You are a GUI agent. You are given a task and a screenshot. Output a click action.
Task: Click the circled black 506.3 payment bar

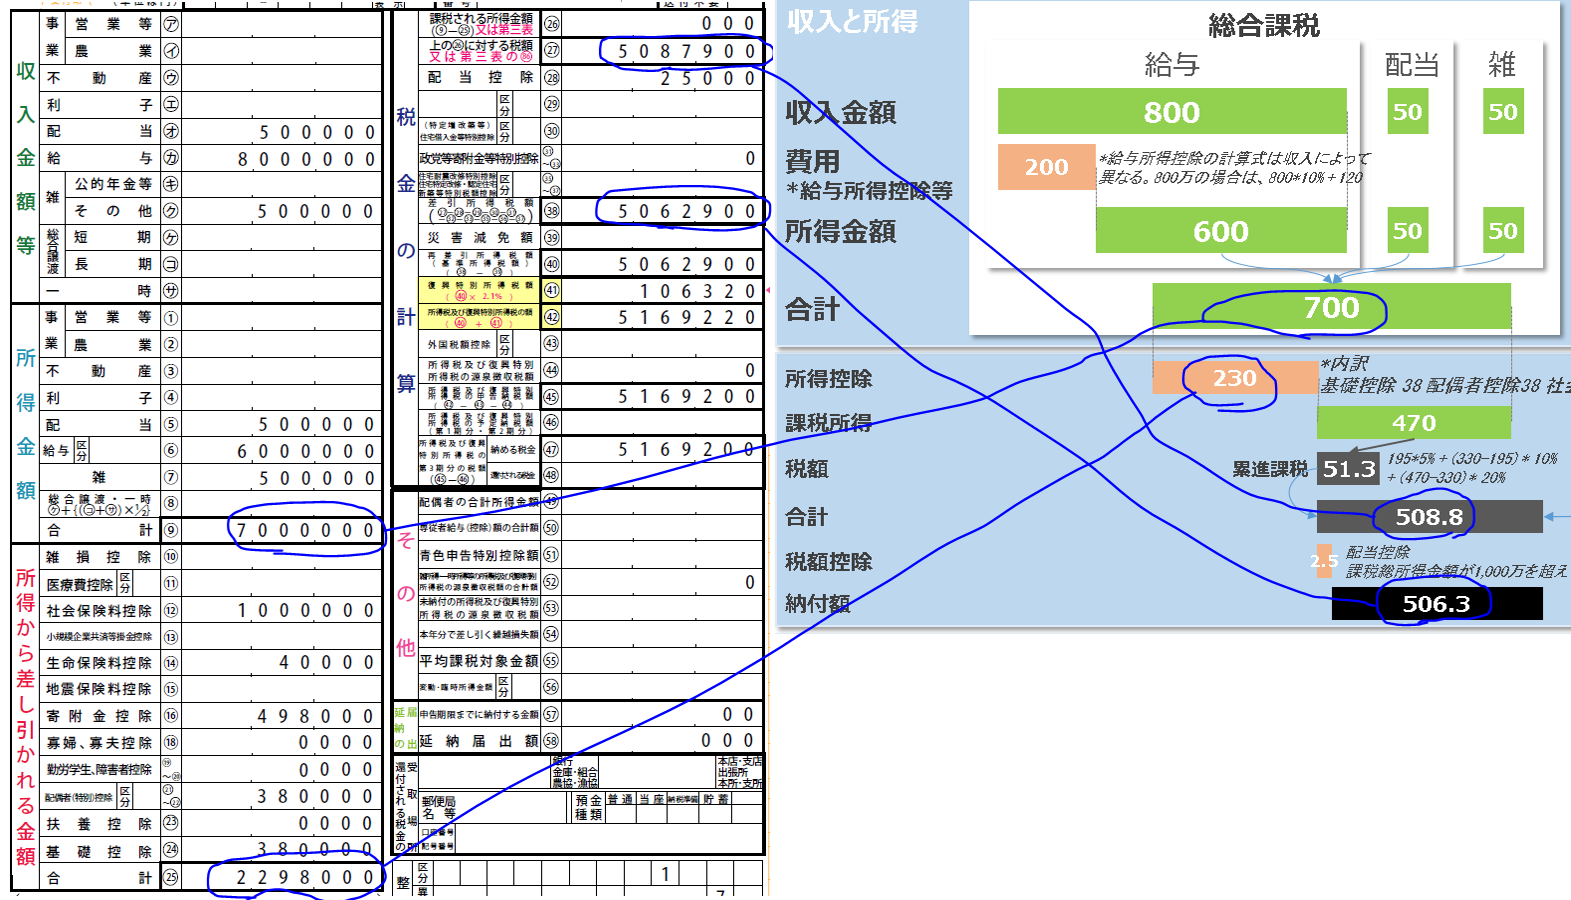click(1436, 604)
